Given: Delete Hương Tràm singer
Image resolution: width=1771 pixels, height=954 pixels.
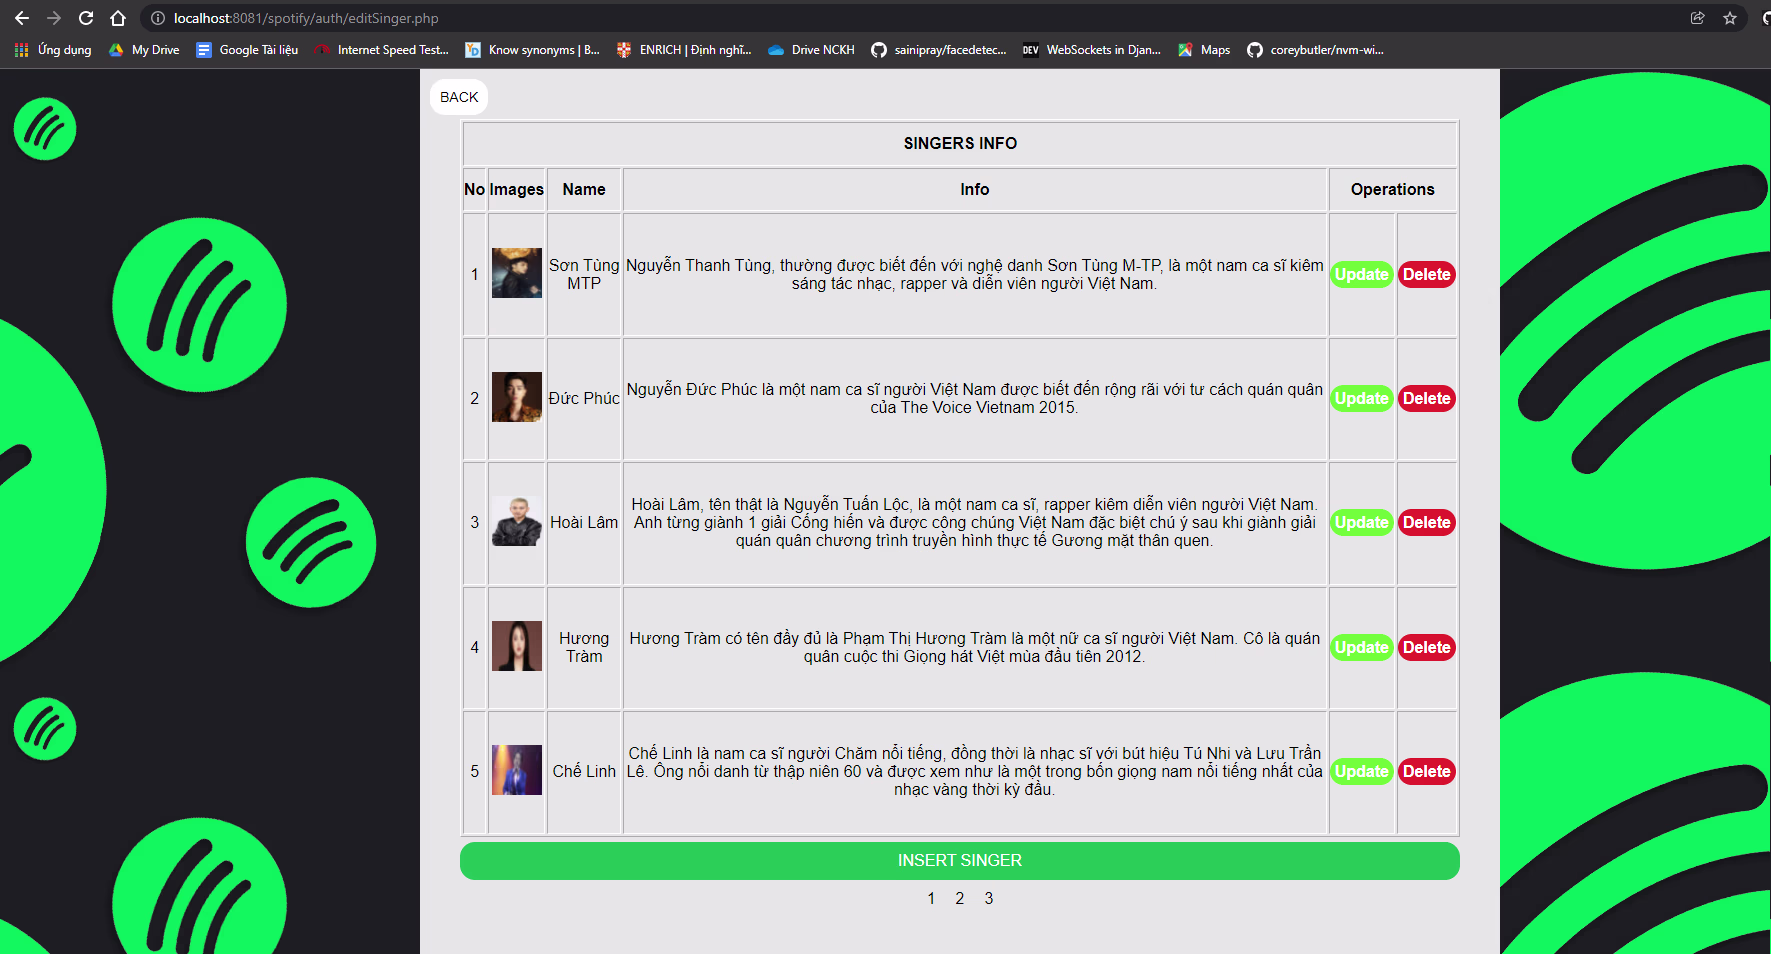Looking at the screenshot, I should point(1427,647).
